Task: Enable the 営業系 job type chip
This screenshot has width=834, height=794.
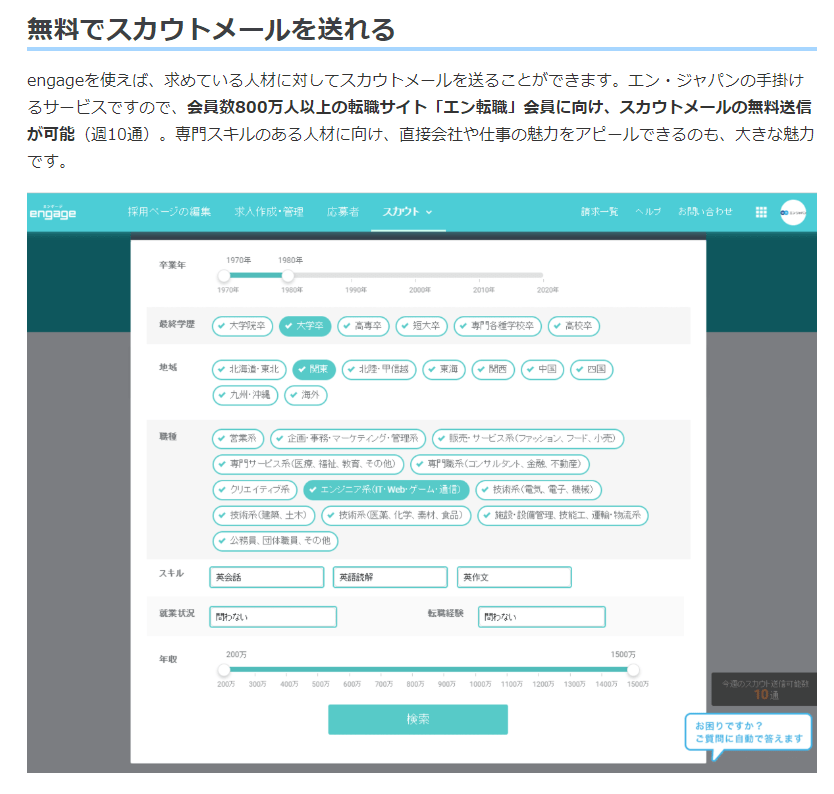Action: coord(237,438)
